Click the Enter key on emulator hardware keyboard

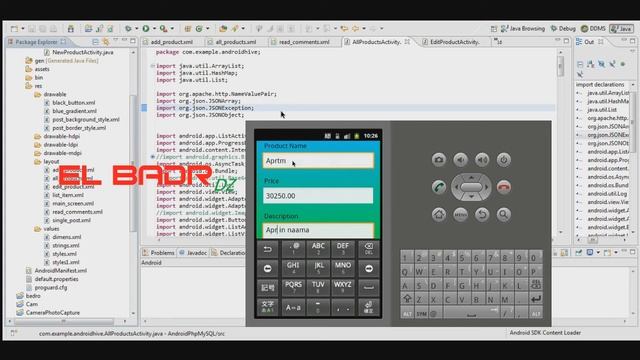click(x=536, y=299)
